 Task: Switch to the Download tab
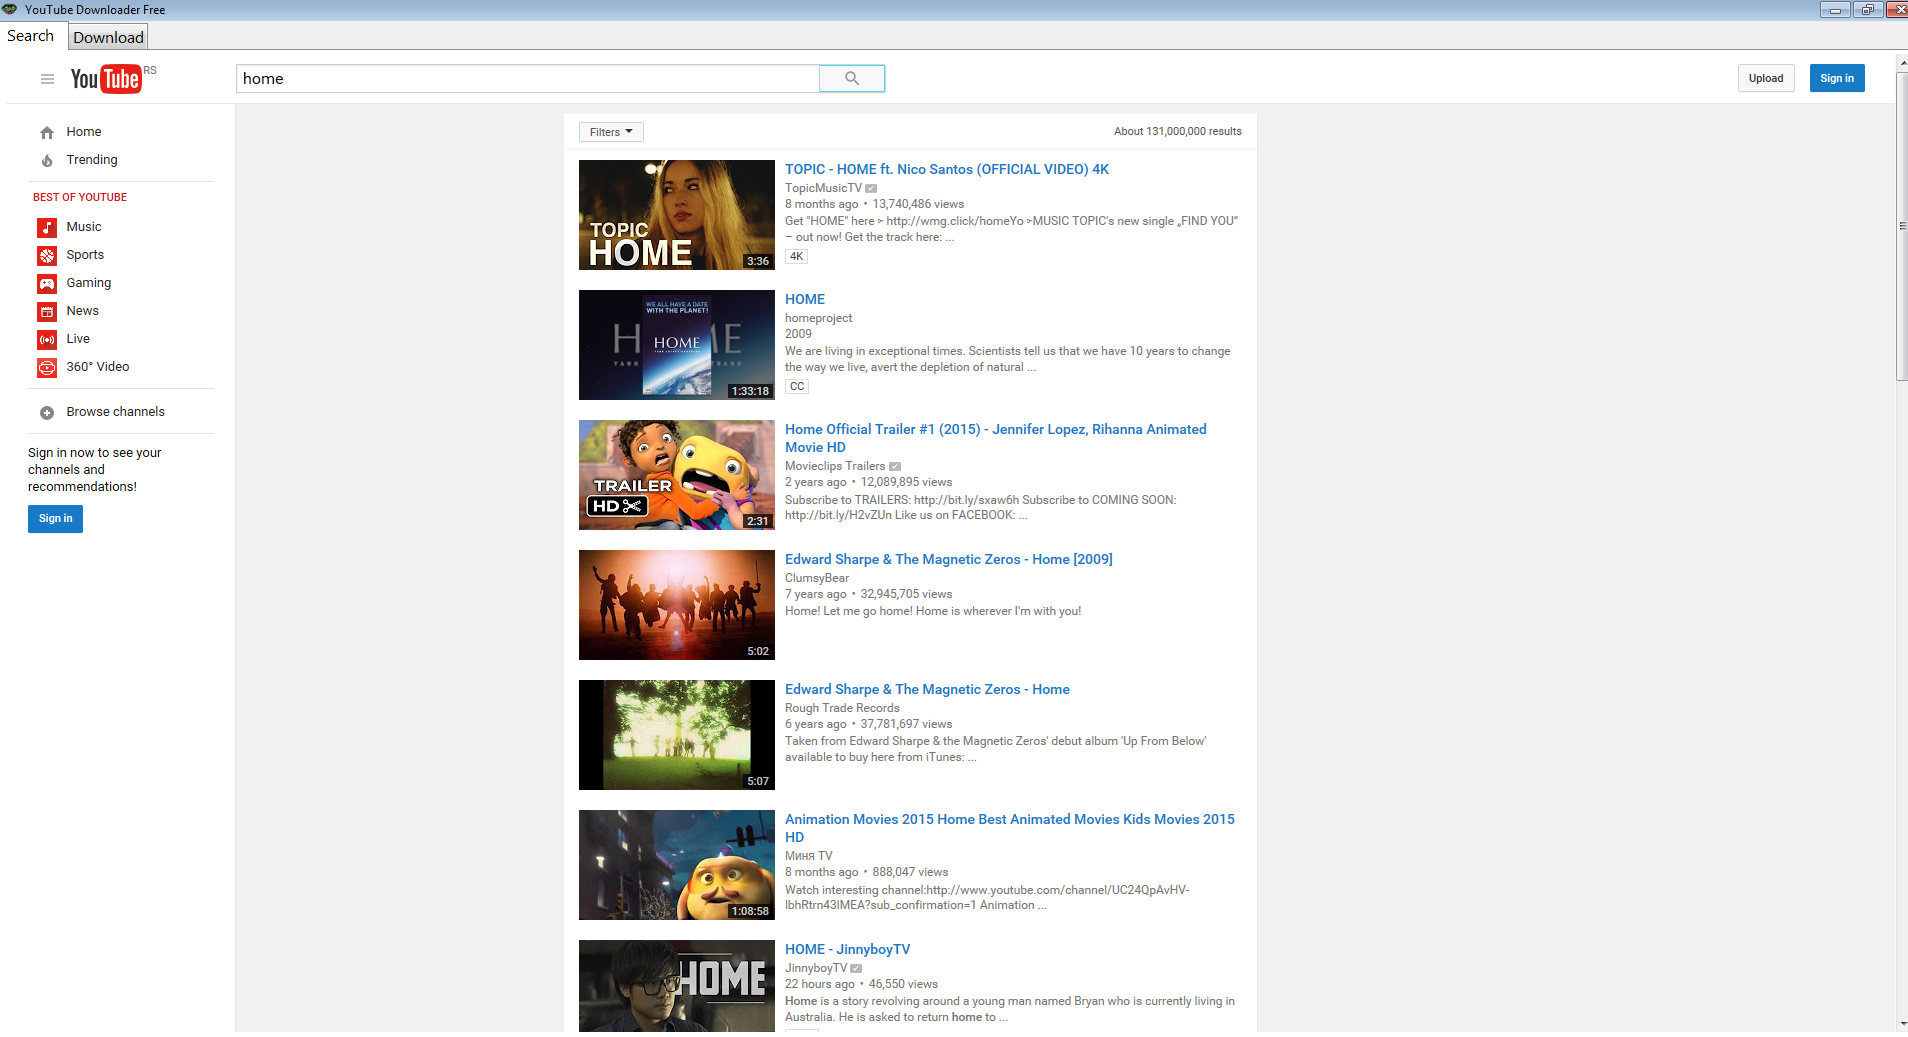click(x=108, y=37)
